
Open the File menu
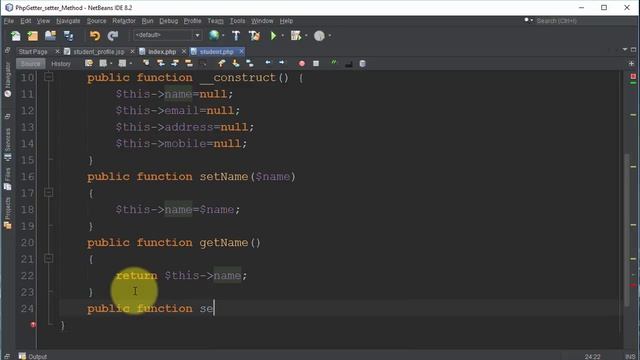9,21
